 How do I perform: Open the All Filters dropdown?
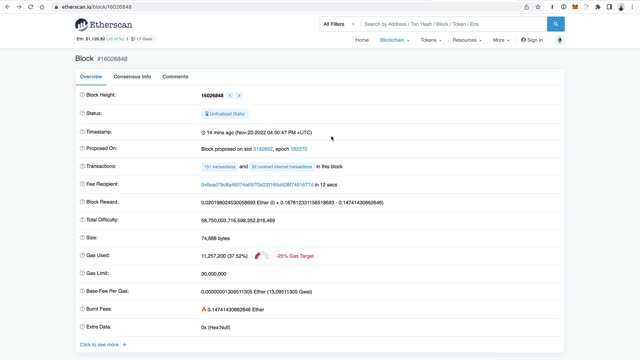[340, 24]
